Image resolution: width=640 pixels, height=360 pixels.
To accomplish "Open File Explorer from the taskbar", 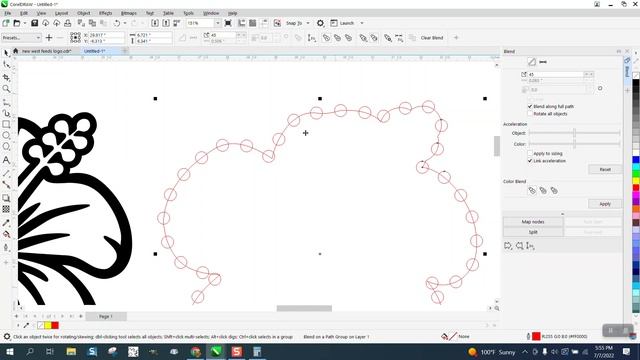I will click(71, 351).
